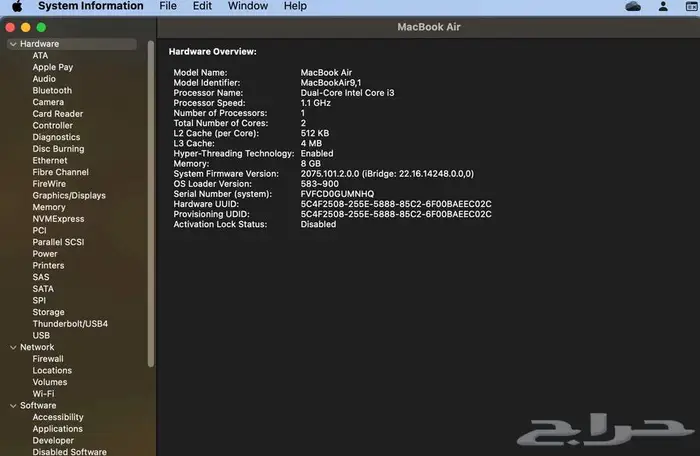Click the Hardware Overview heading
Image resolution: width=700 pixels, height=456 pixels.
pyautogui.click(x=212, y=51)
